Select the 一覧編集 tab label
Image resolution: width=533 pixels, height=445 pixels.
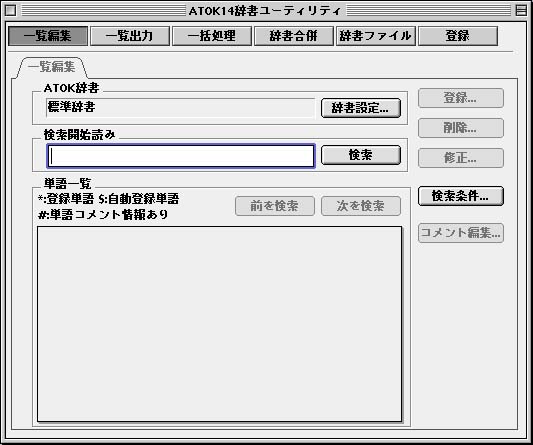[x=52, y=67]
